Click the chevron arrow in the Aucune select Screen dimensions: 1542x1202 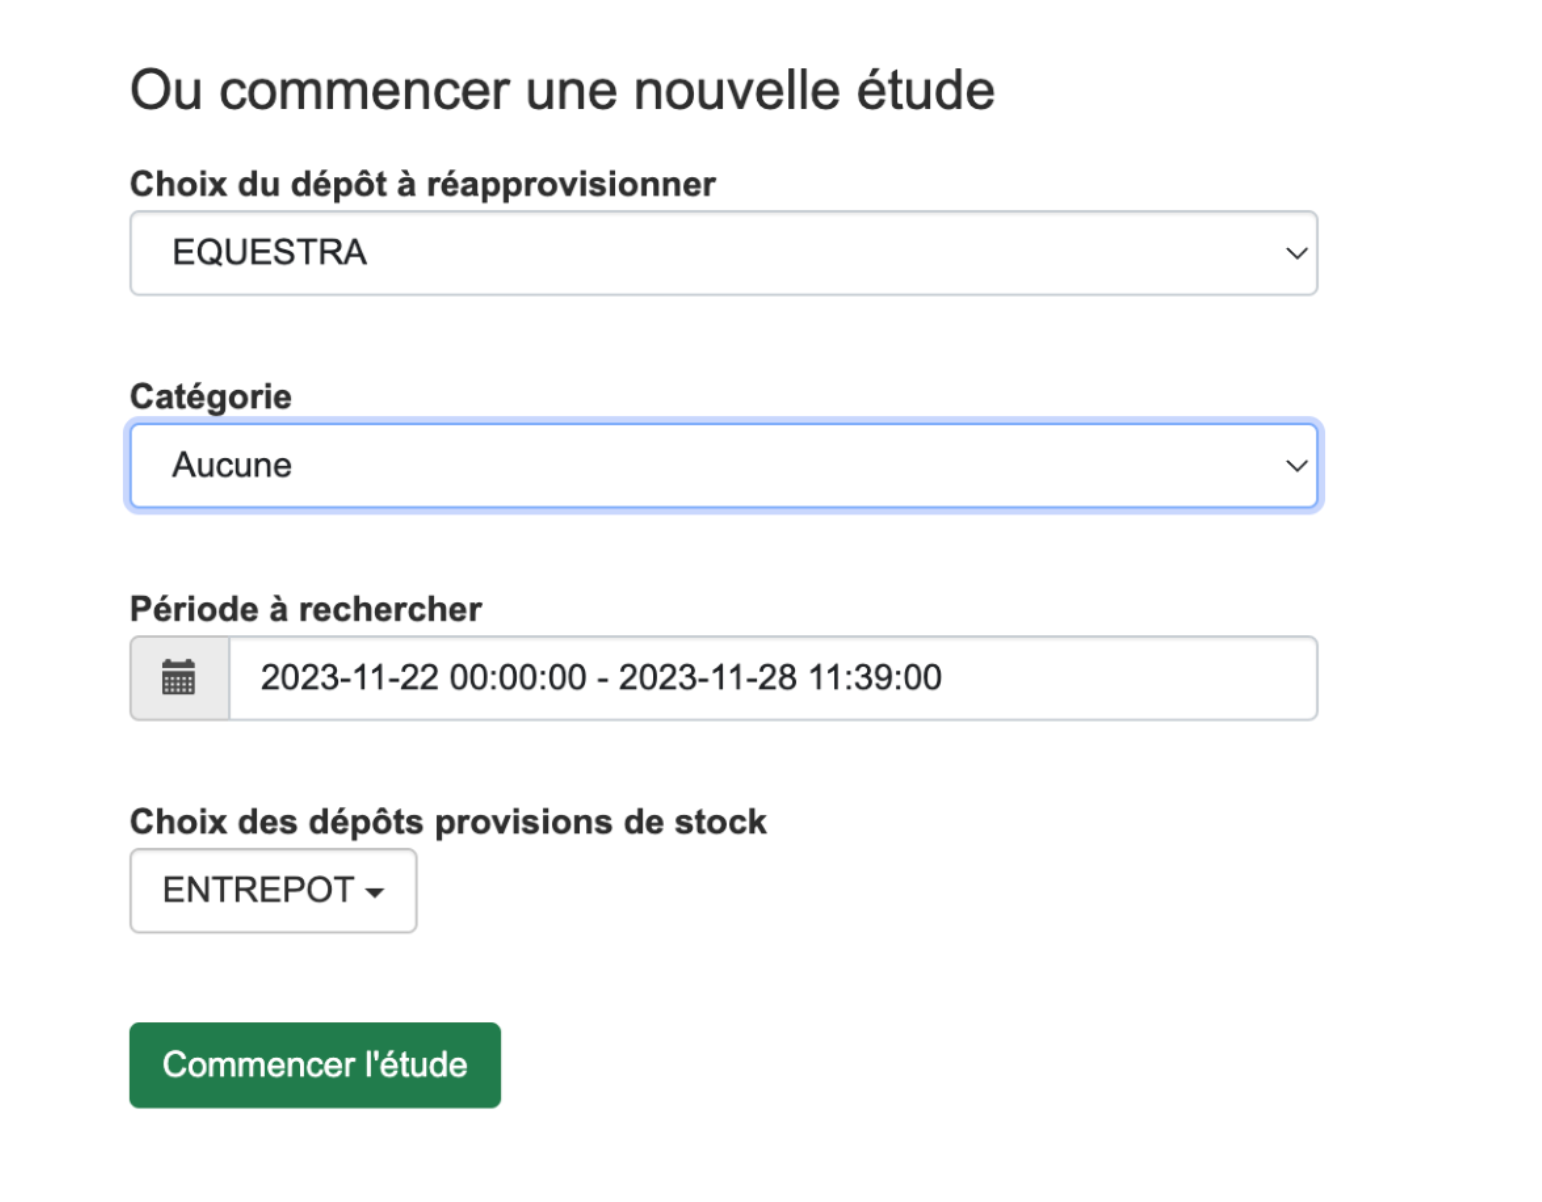[x=1296, y=466]
